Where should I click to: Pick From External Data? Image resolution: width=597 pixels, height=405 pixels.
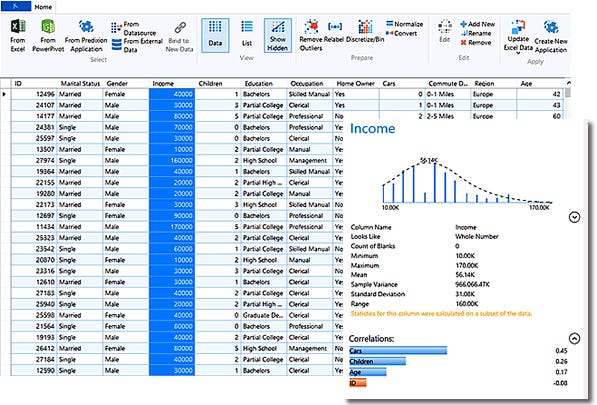(137, 45)
